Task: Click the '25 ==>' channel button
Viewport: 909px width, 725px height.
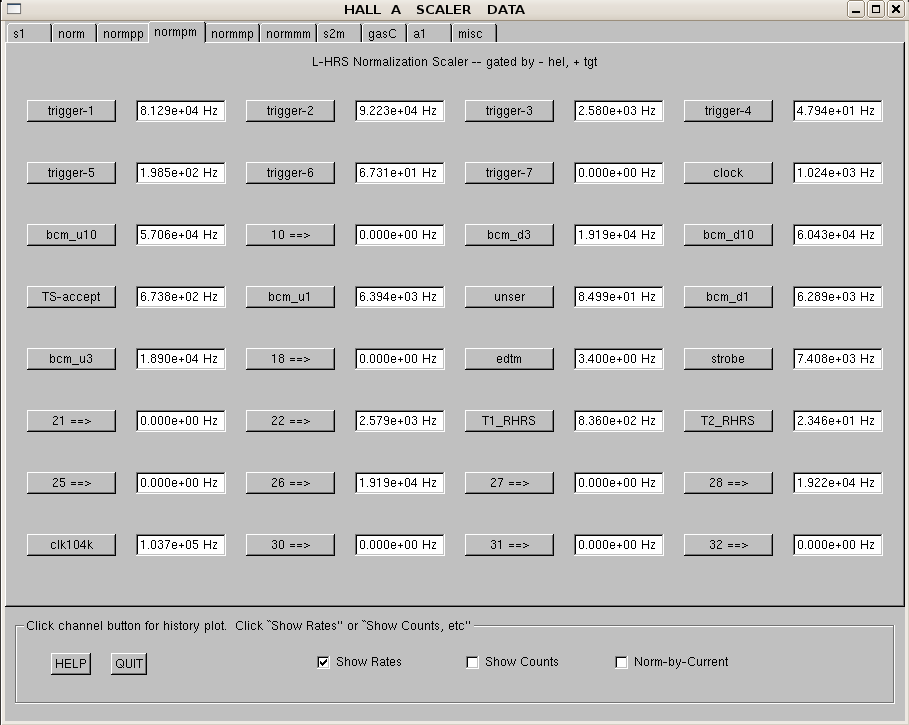Action: pos(71,483)
